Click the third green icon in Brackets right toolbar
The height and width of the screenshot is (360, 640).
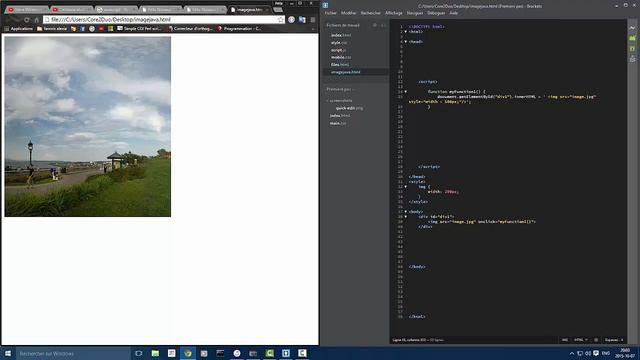point(632,49)
